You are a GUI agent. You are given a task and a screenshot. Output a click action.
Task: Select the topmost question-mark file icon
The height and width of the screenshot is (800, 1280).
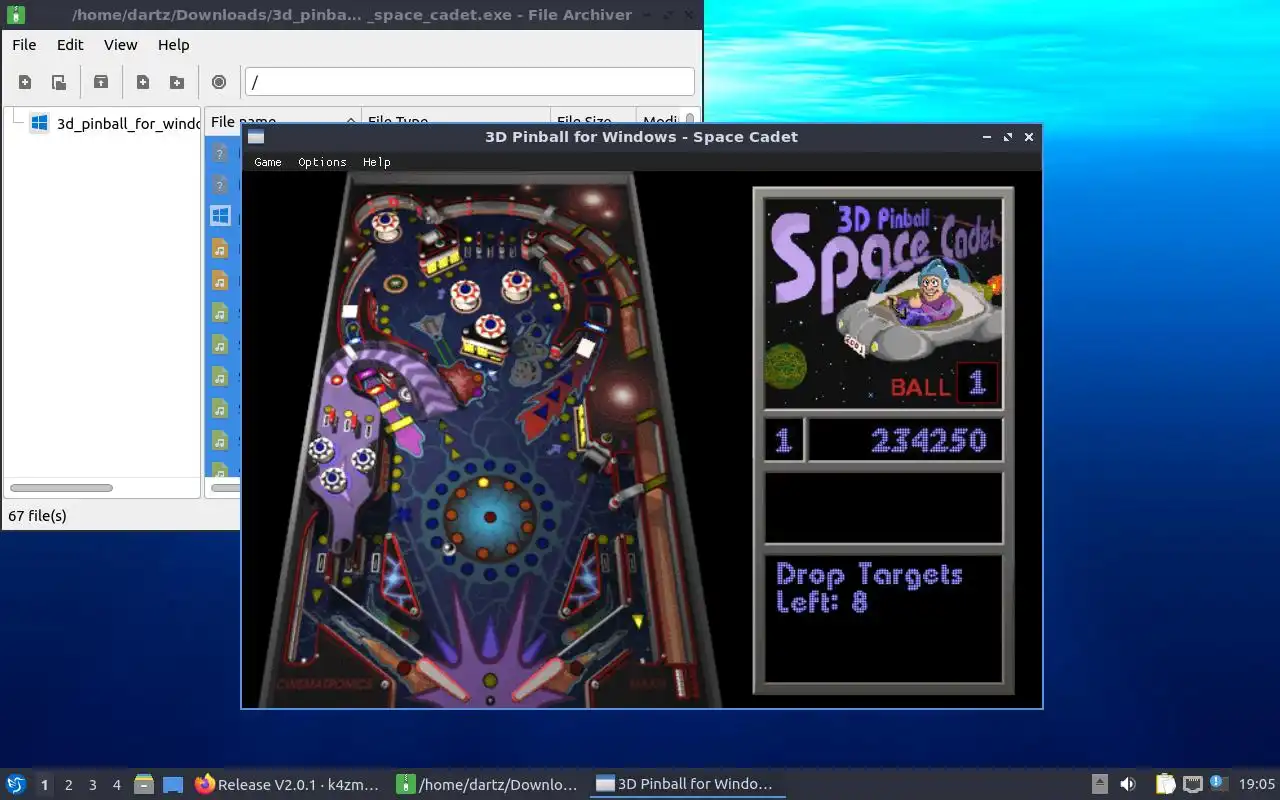[221, 152]
